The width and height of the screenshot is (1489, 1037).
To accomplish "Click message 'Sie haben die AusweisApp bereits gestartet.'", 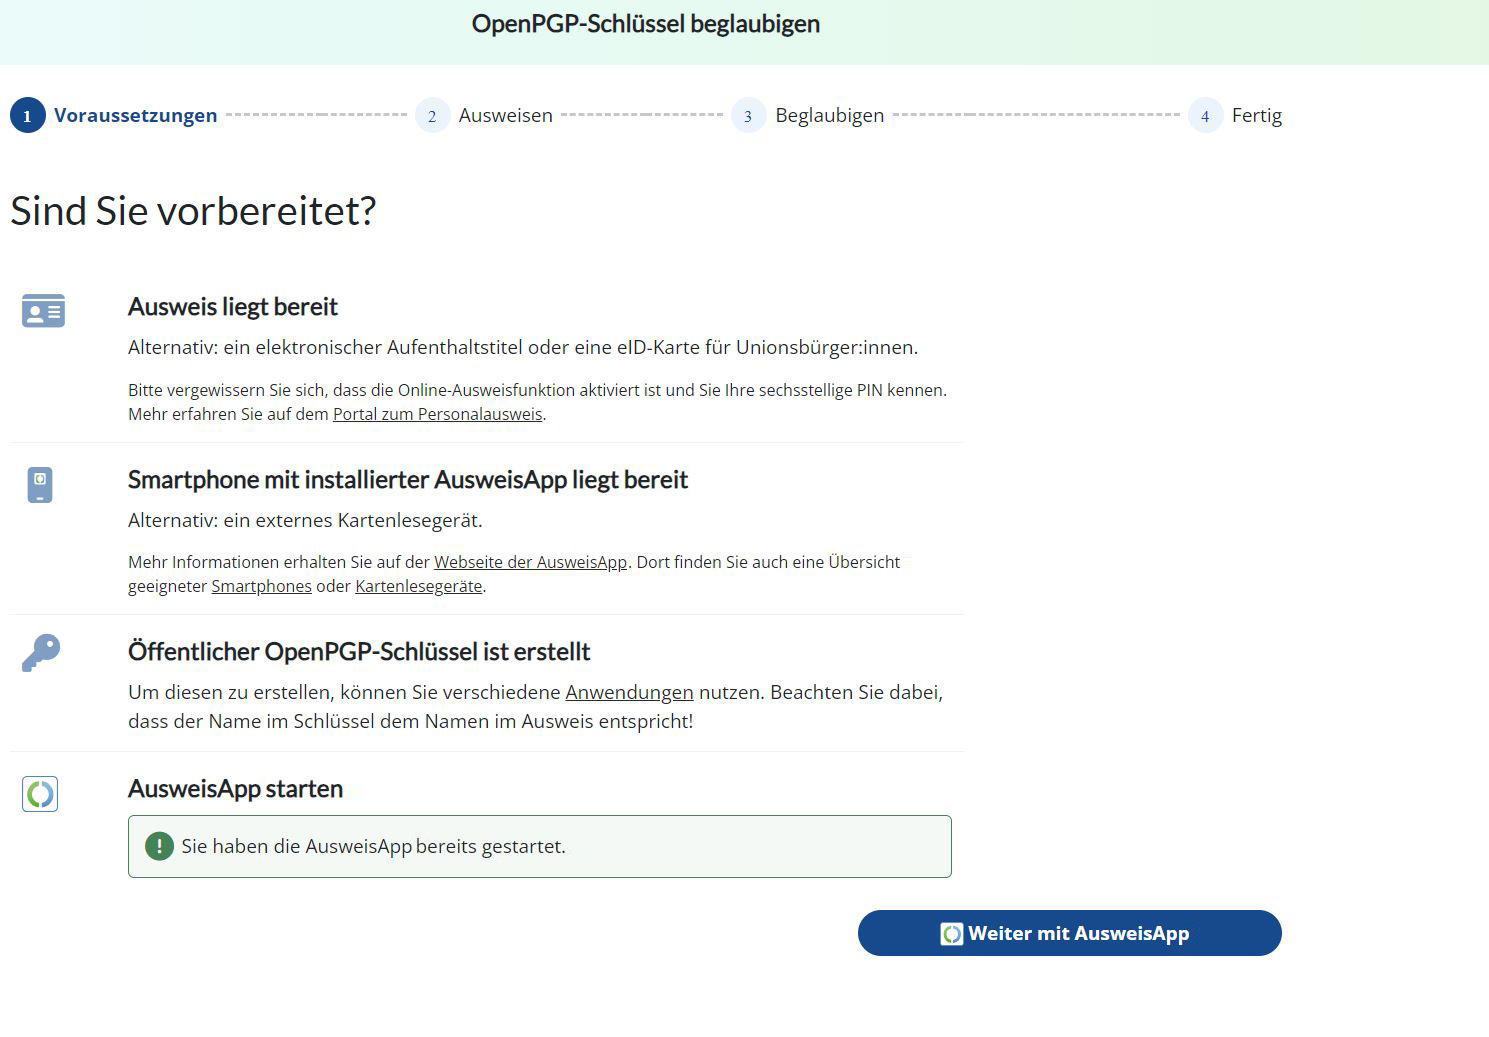I will point(373,846).
